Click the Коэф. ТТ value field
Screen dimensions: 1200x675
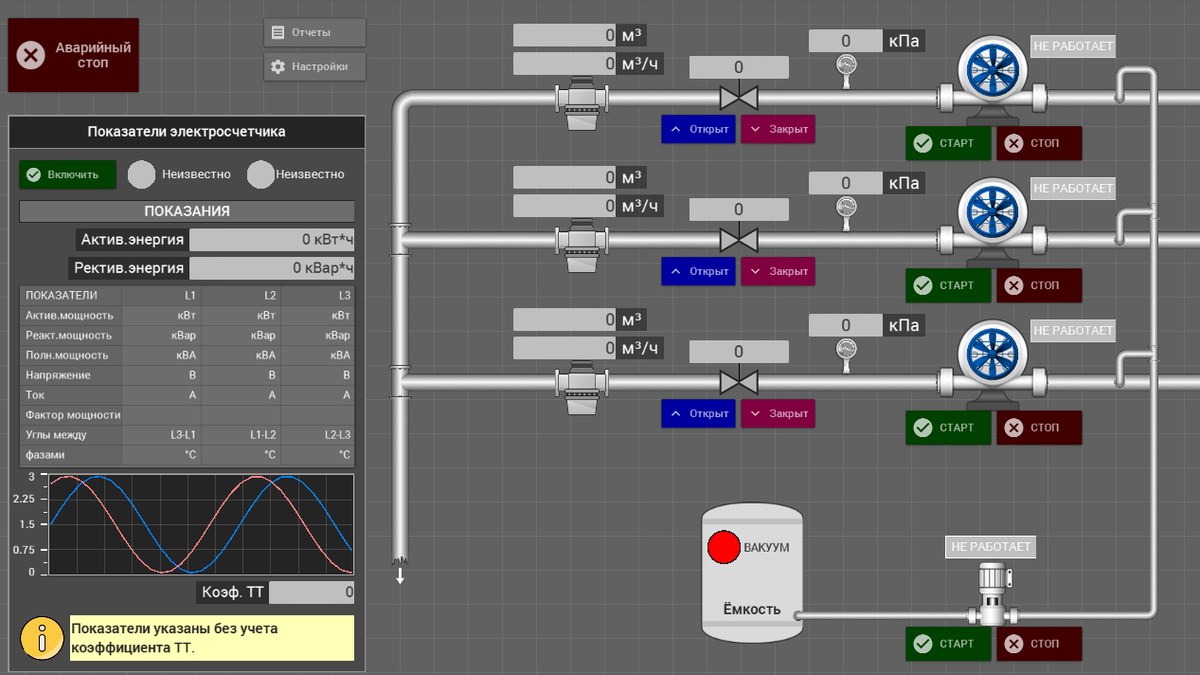[312, 592]
